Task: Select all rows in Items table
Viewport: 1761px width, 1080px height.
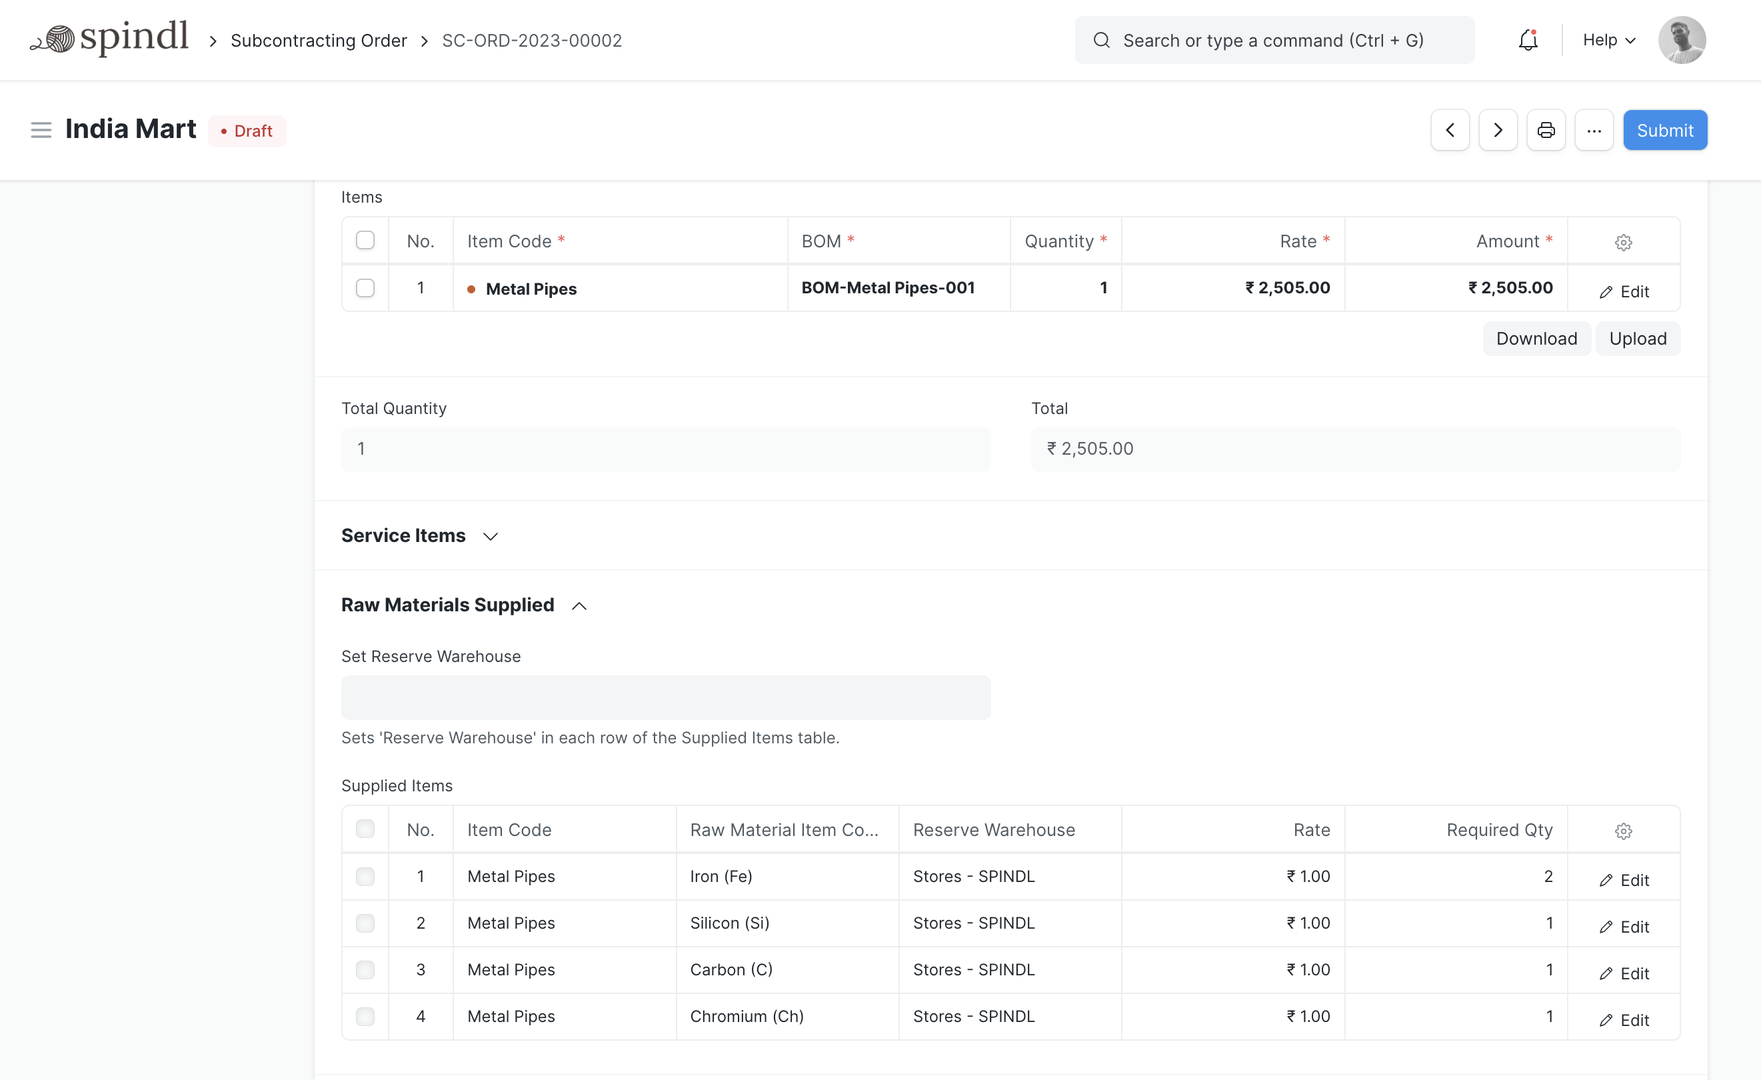Action: click(365, 241)
